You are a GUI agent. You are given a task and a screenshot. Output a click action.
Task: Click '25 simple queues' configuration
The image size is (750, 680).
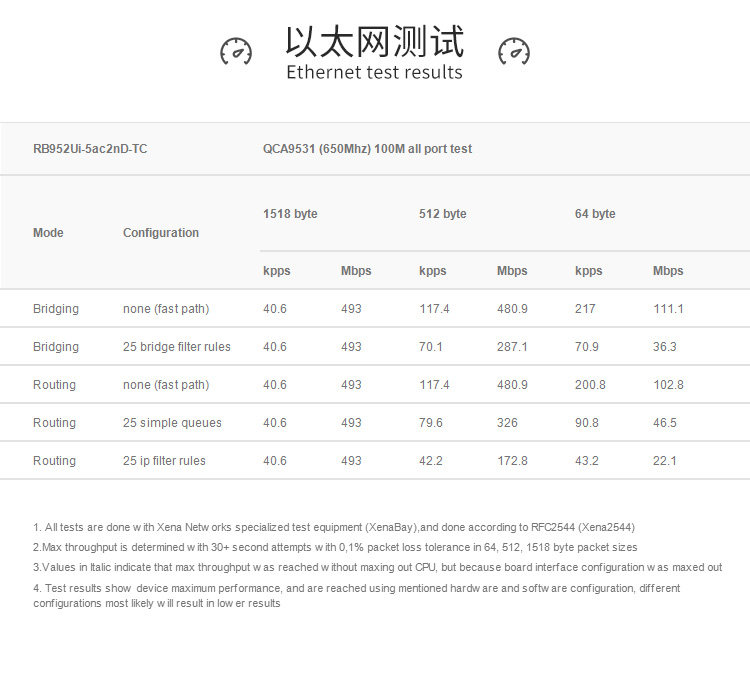pos(172,423)
